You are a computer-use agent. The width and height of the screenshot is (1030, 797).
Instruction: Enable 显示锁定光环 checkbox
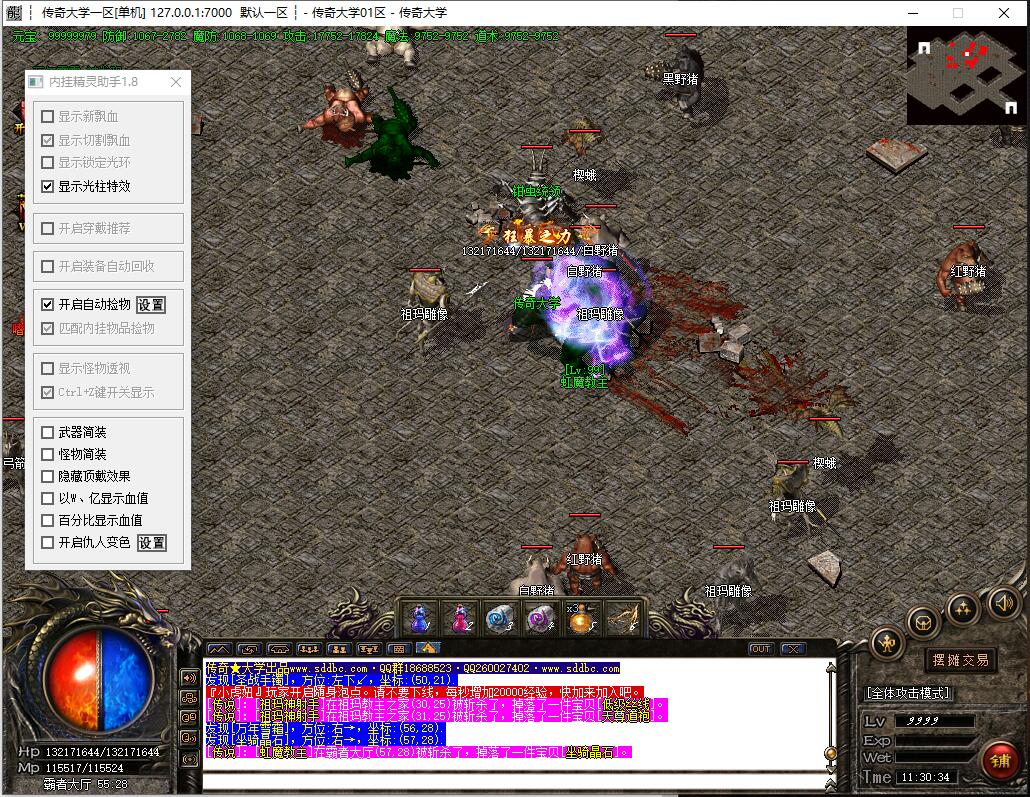click(47, 162)
